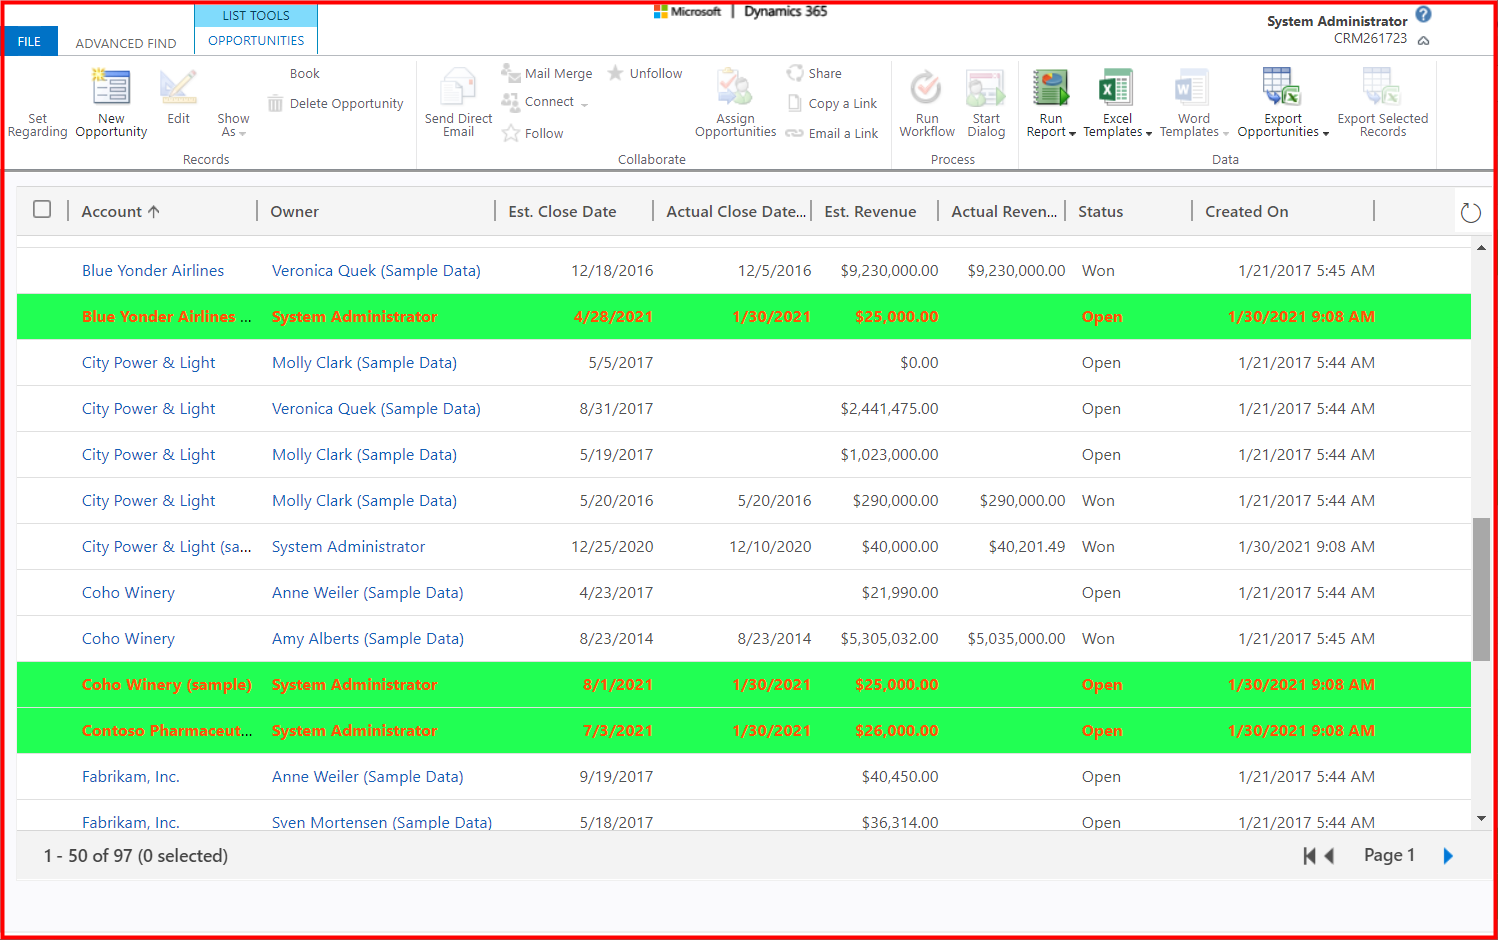
Task: Sort by Created On column header
Action: point(1246,212)
